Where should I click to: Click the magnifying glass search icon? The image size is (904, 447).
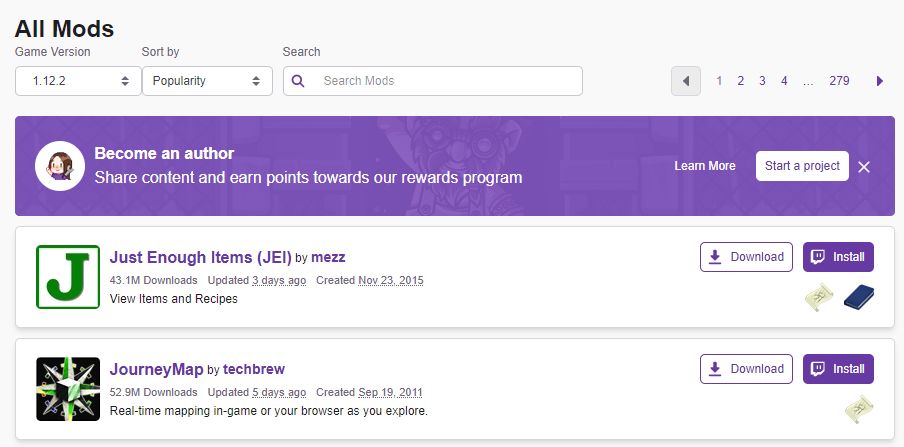tap(298, 81)
